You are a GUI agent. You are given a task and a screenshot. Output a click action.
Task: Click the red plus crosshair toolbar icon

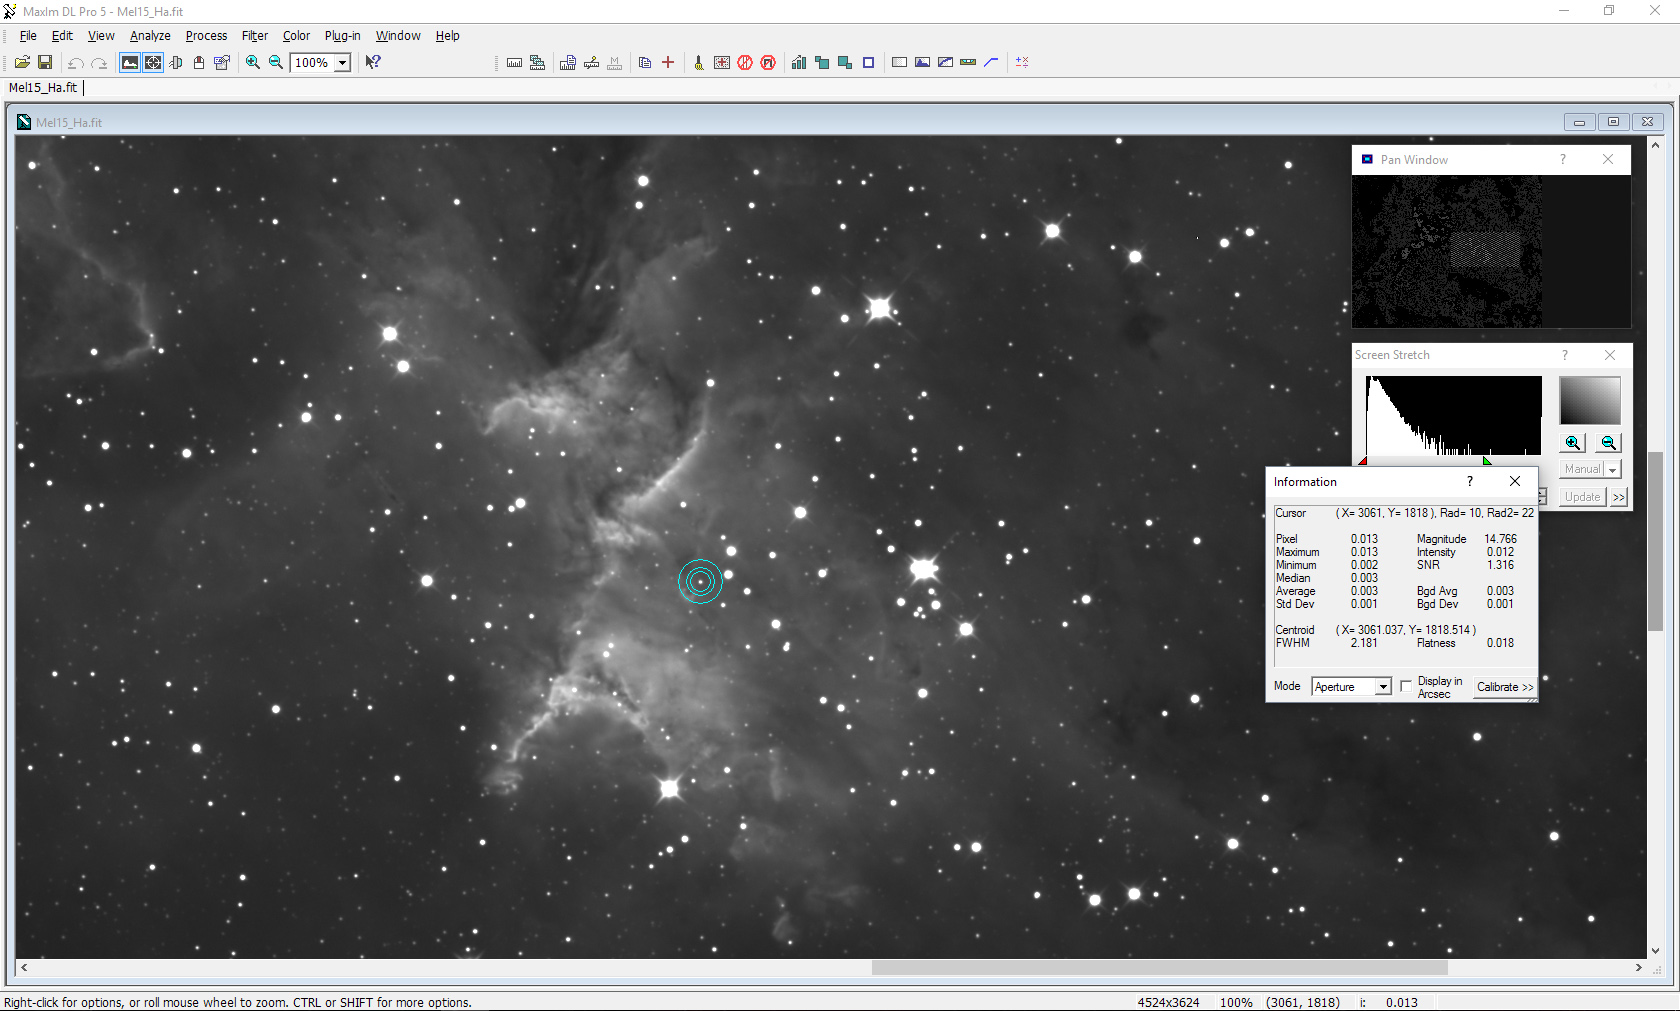(x=668, y=62)
